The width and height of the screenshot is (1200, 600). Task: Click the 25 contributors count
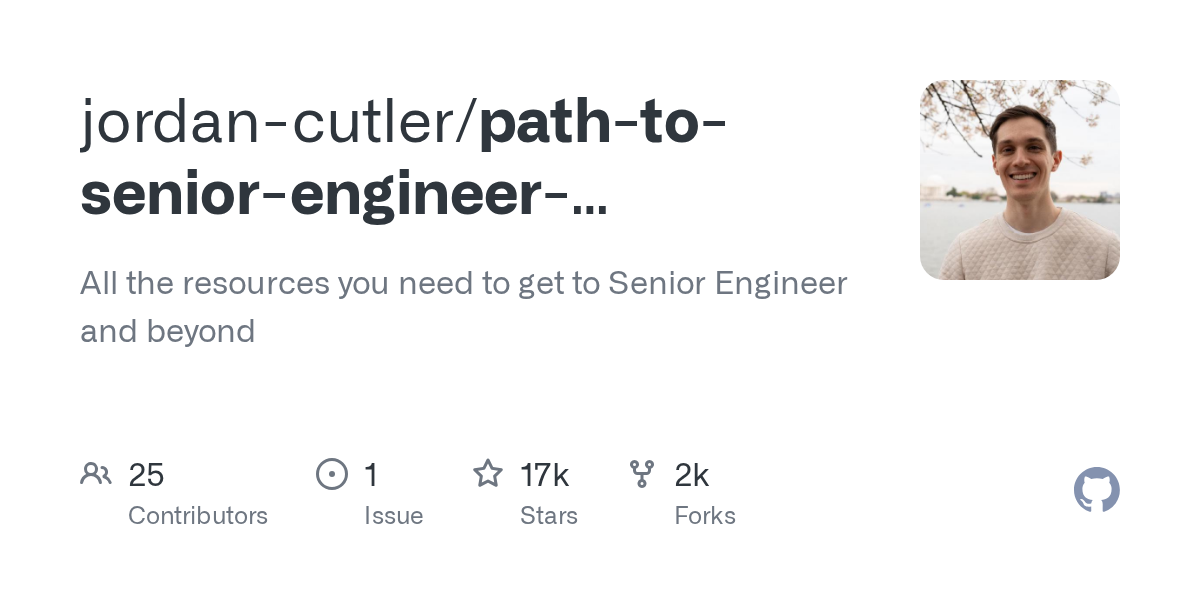pyautogui.click(x=146, y=475)
